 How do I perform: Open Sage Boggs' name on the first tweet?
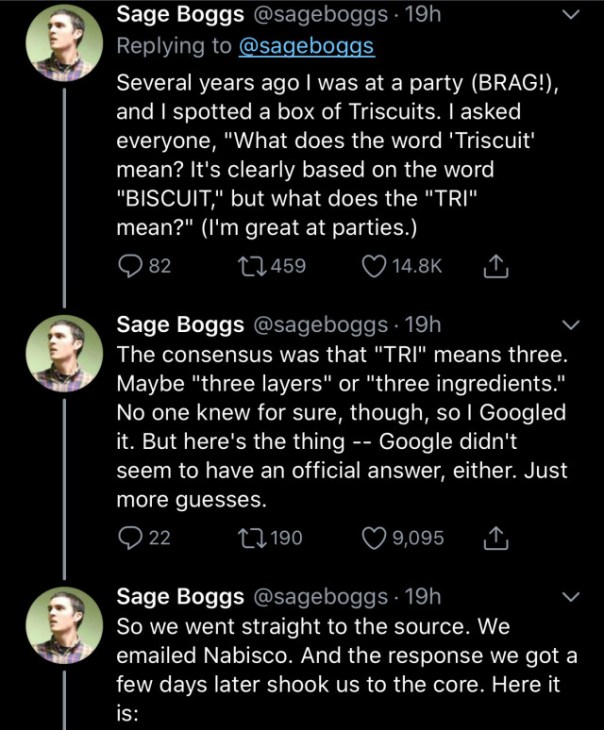click(x=180, y=15)
